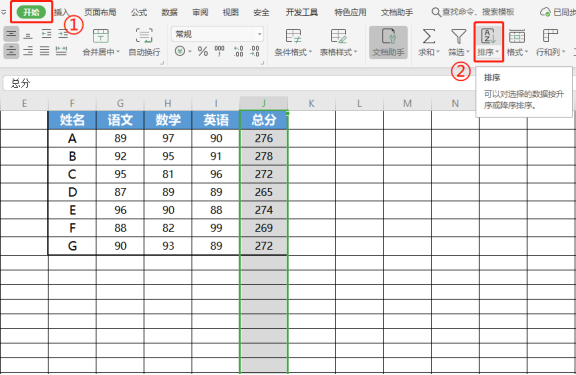576x375 pixels.
Task: Toggle right align text icon
Action: point(28,51)
